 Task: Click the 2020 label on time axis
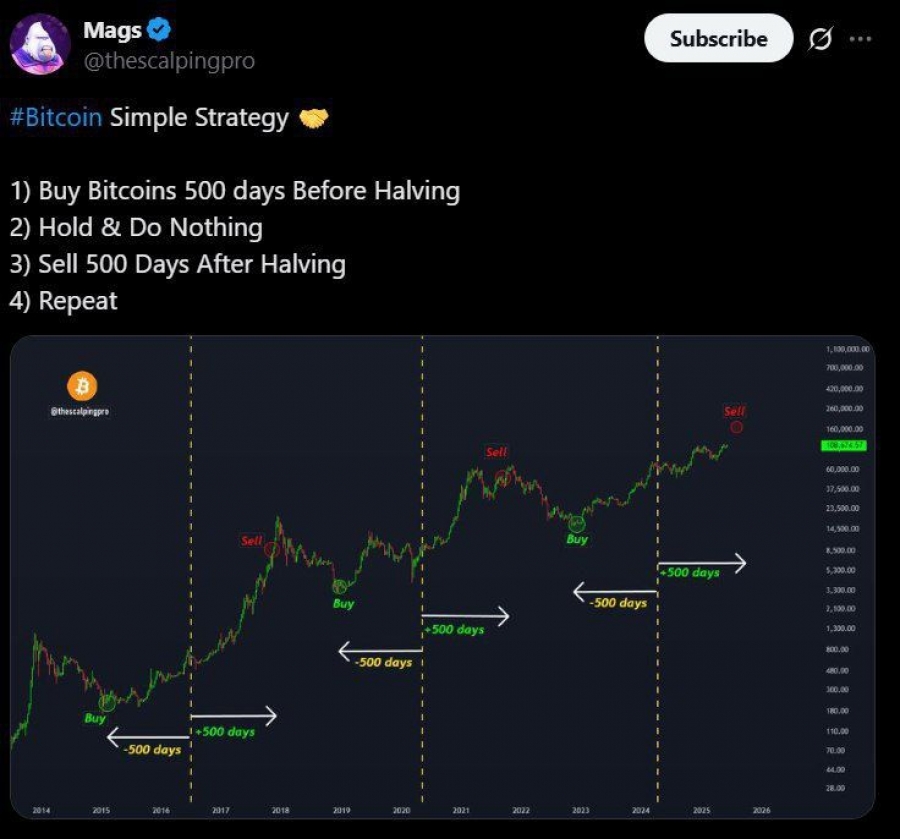(x=401, y=810)
